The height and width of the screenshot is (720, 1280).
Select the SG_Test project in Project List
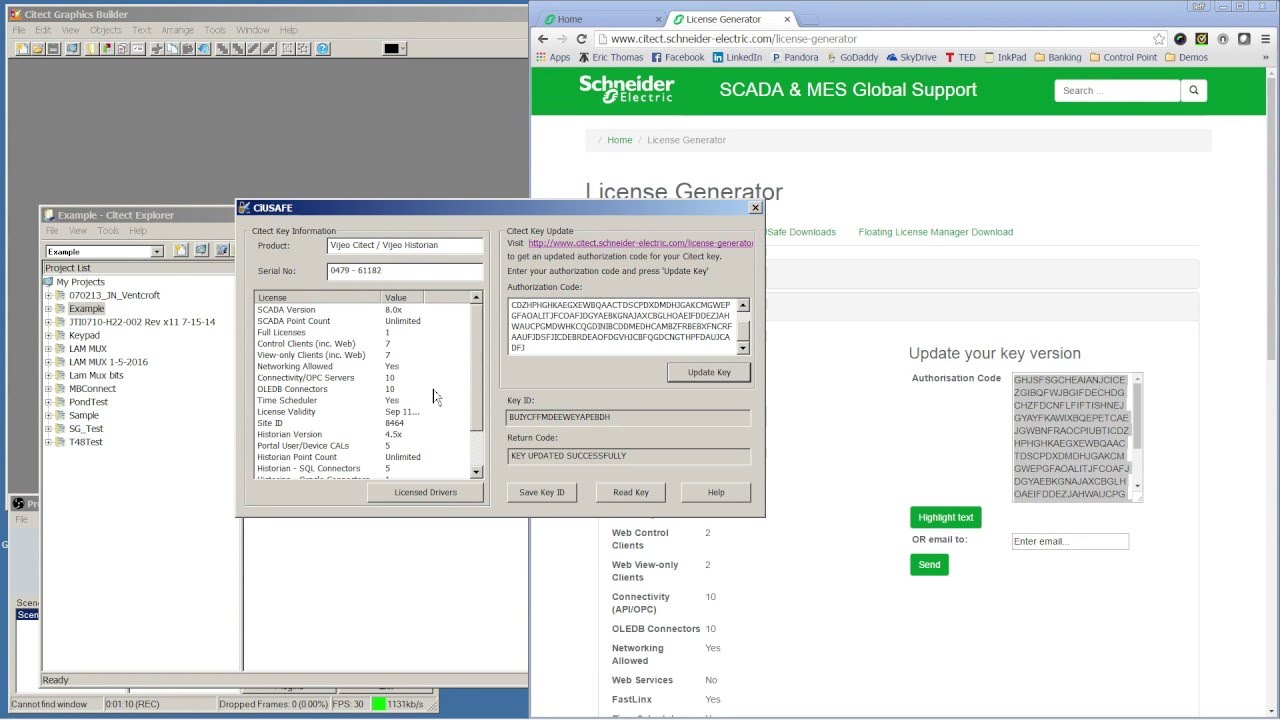click(x=85, y=429)
